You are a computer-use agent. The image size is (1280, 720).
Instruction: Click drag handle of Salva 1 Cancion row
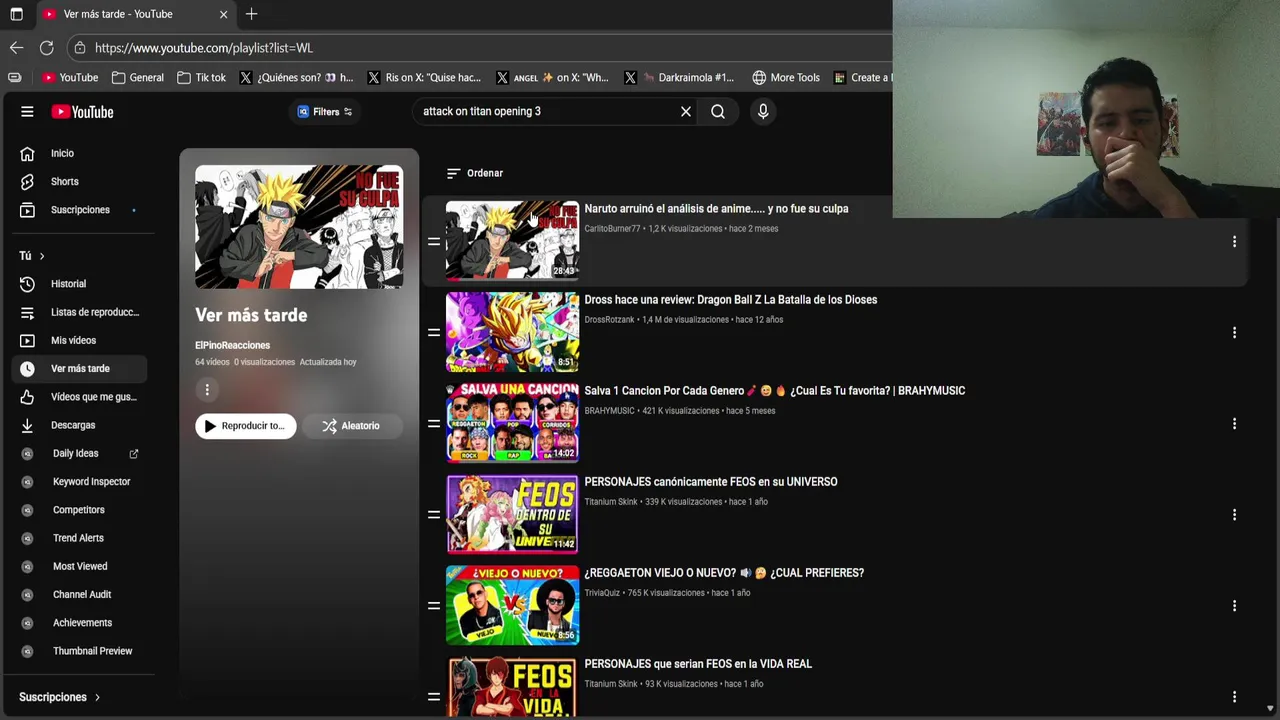tap(434, 423)
